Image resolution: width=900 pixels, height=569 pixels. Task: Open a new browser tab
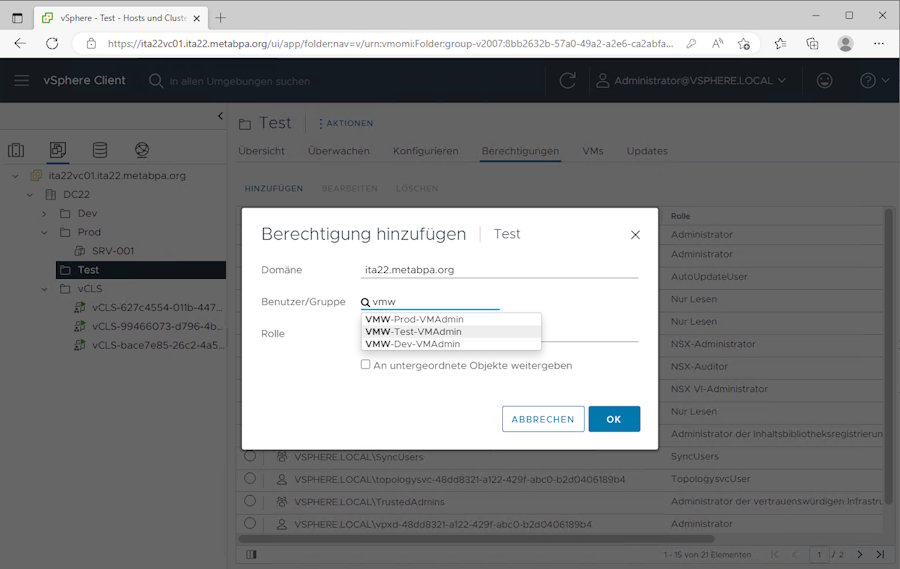220,18
